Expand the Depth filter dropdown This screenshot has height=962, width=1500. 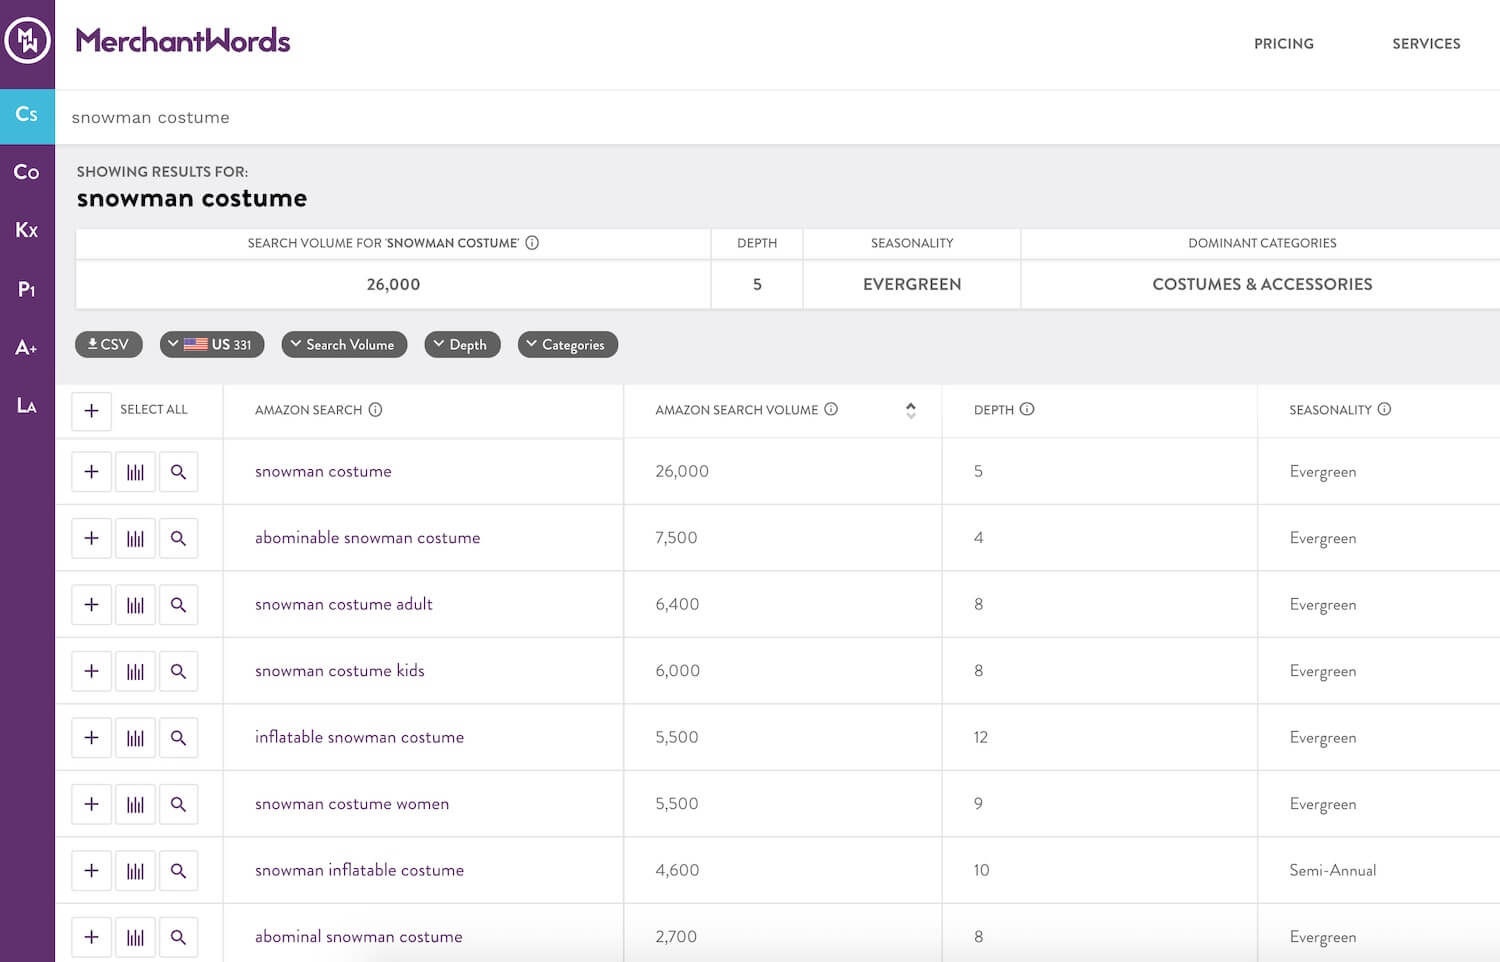click(x=462, y=344)
